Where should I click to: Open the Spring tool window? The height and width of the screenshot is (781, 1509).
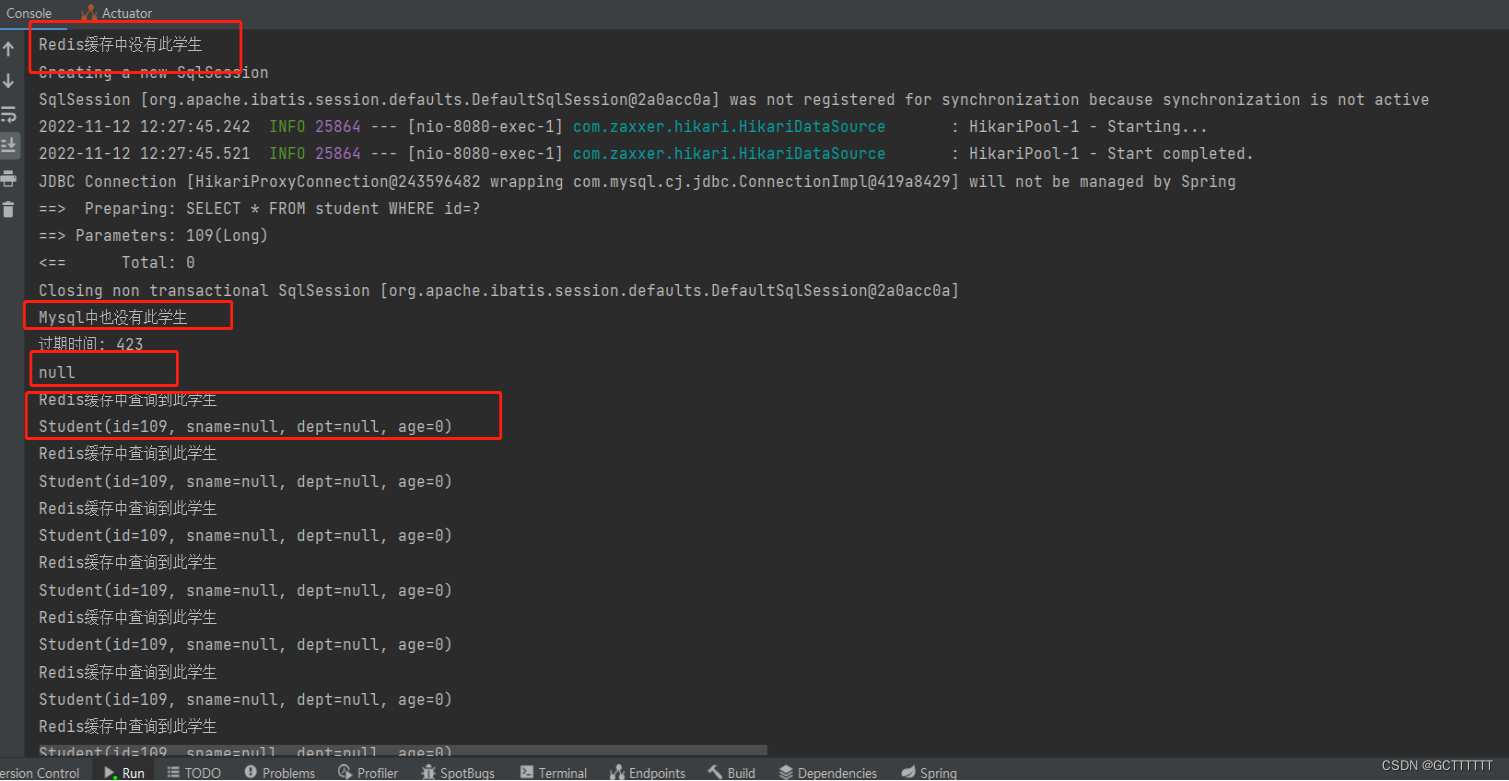(929, 773)
